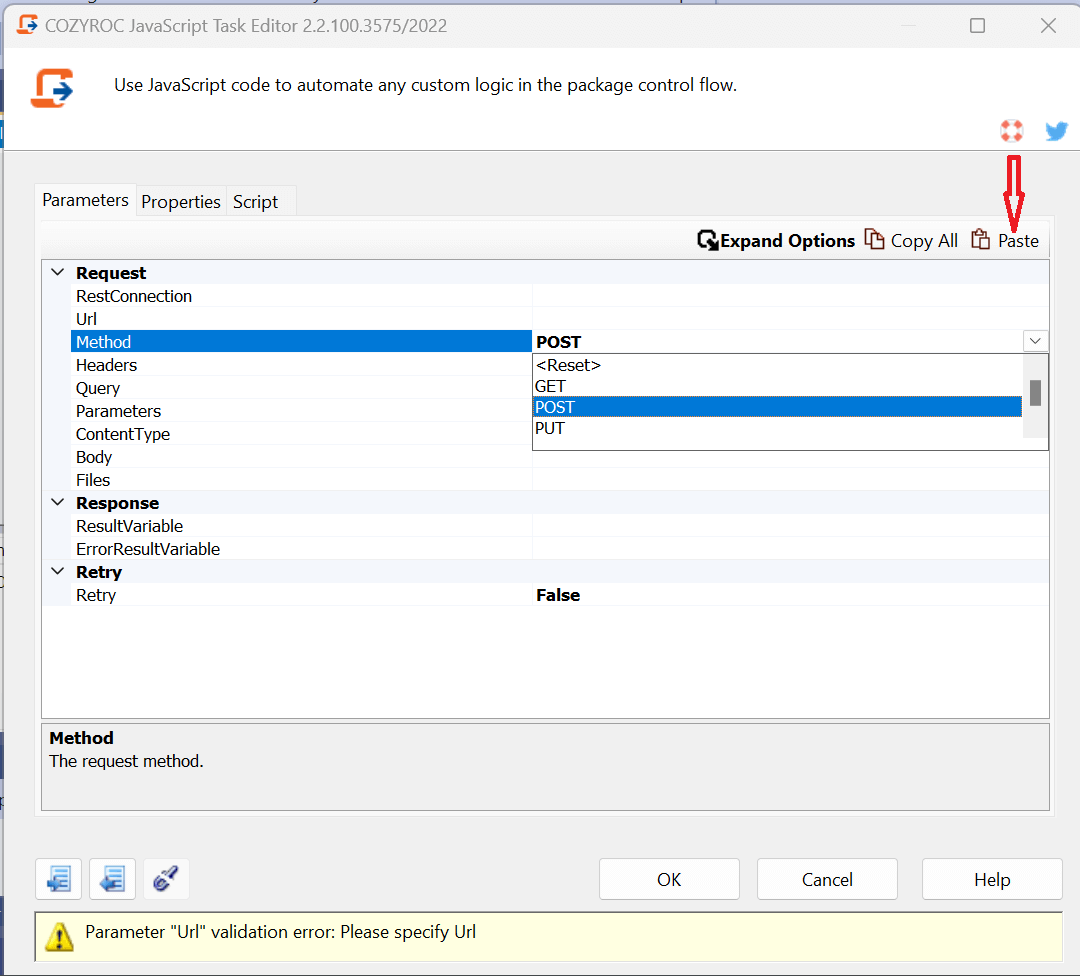Click Copy All in the toolbar

(x=911, y=240)
